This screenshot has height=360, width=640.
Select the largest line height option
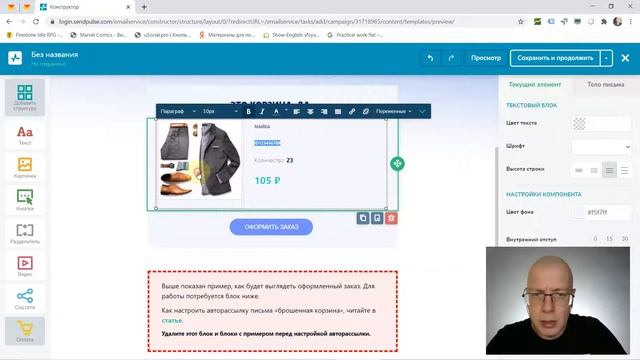click(x=624, y=171)
